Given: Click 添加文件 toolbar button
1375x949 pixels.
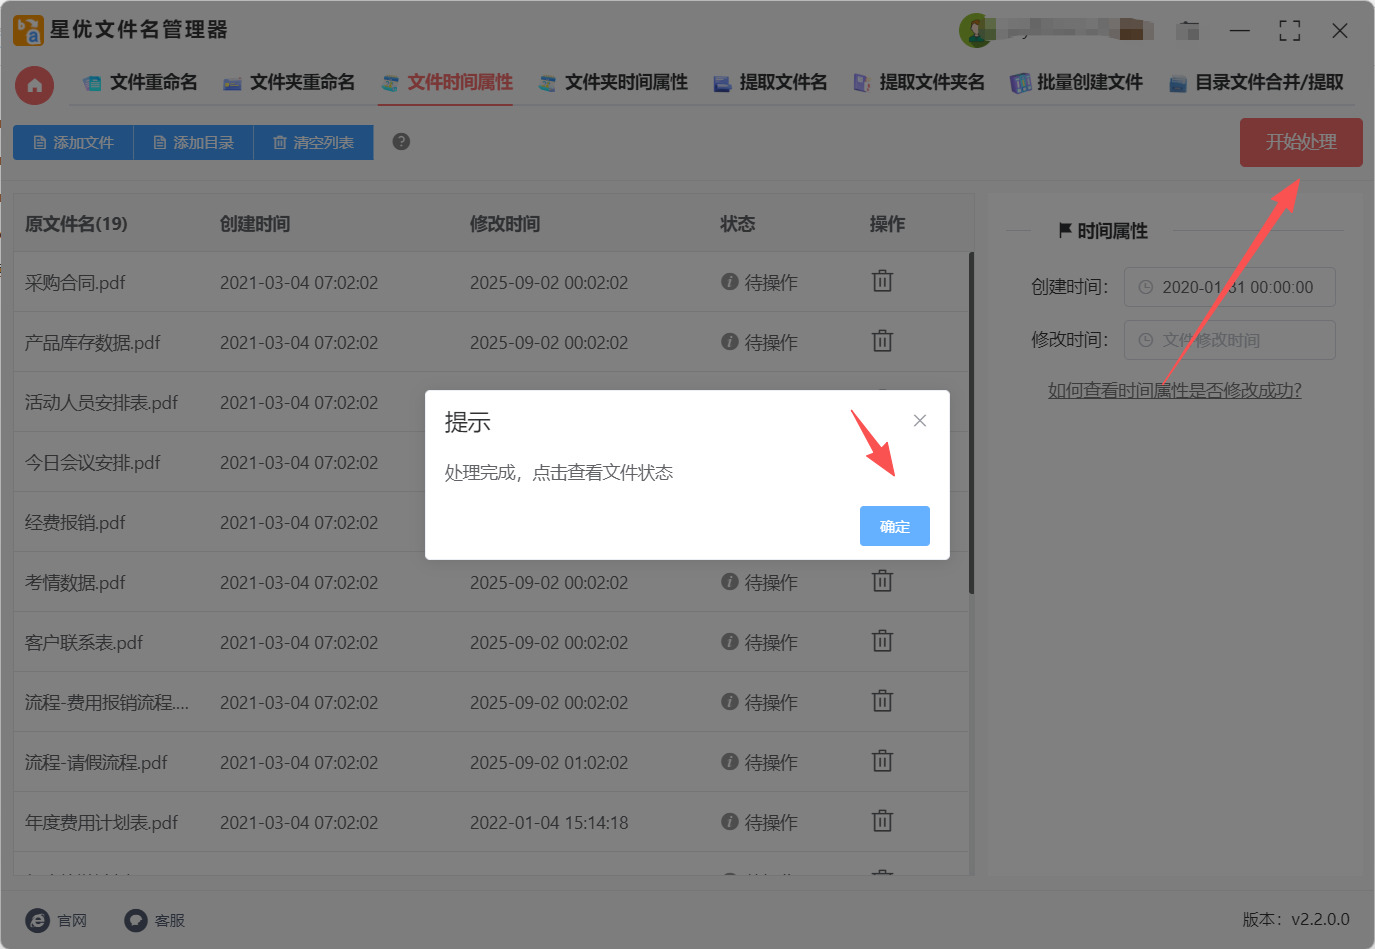Looking at the screenshot, I should pyautogui.click(x=73, y=143).
